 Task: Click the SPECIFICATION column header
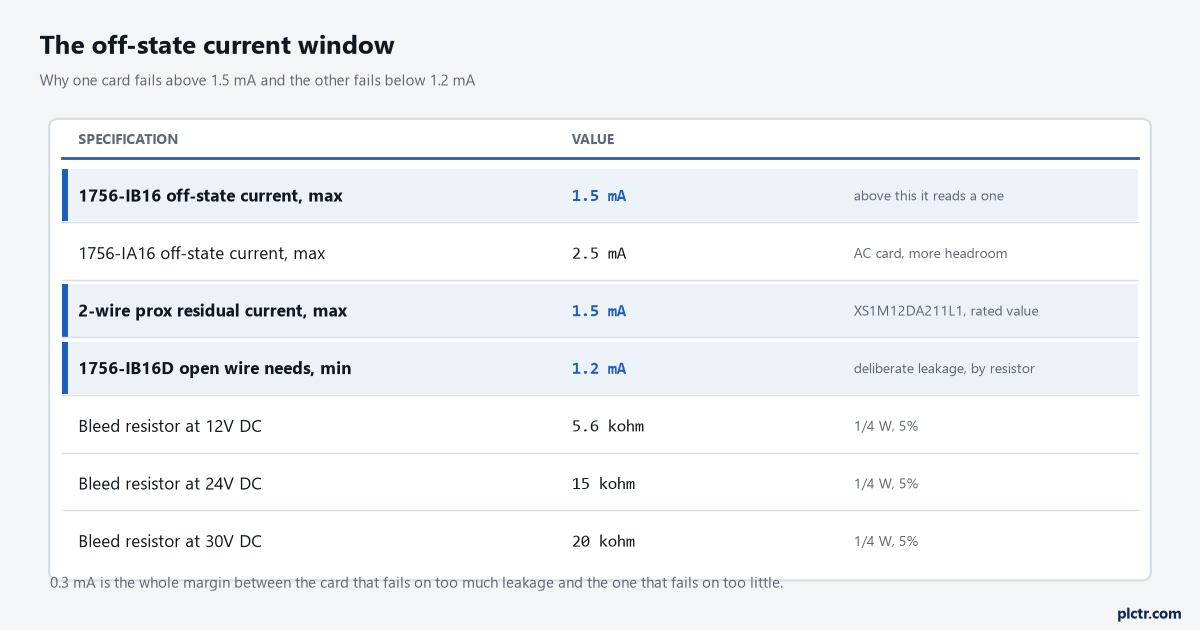pyautogui.click(x=128, y=139)
